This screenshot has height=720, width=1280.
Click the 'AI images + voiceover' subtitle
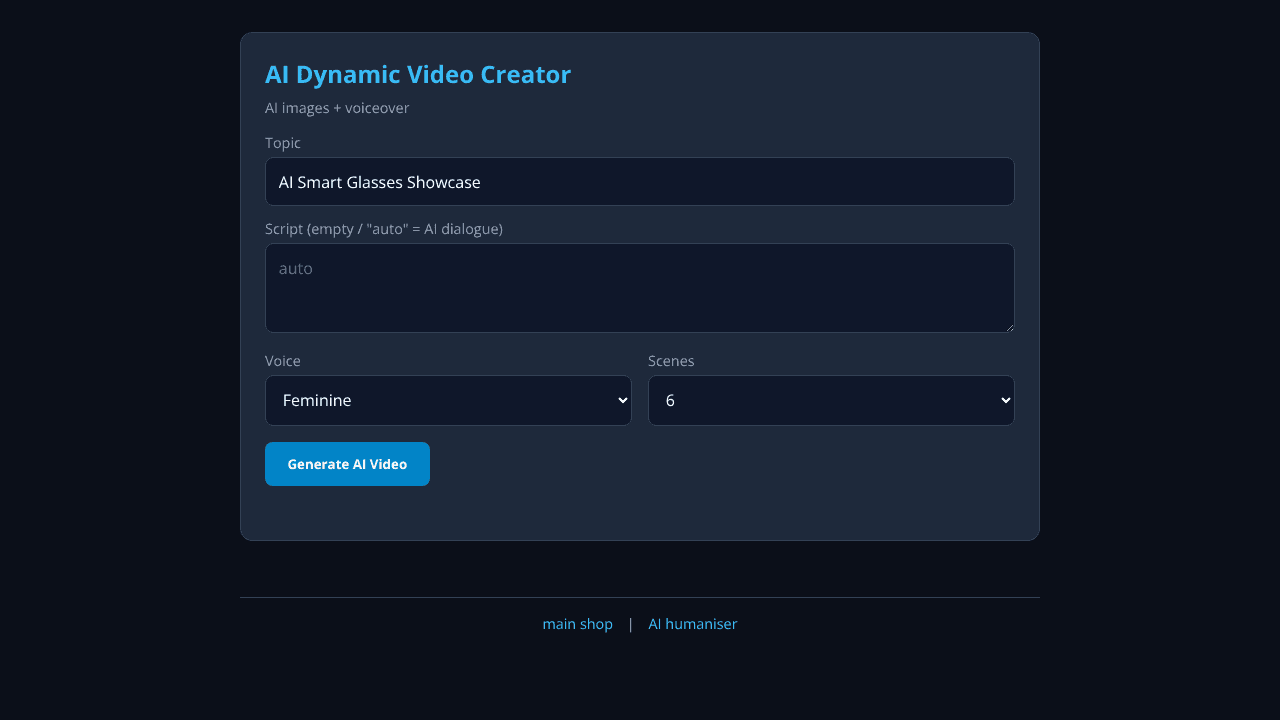click(337, 108)
